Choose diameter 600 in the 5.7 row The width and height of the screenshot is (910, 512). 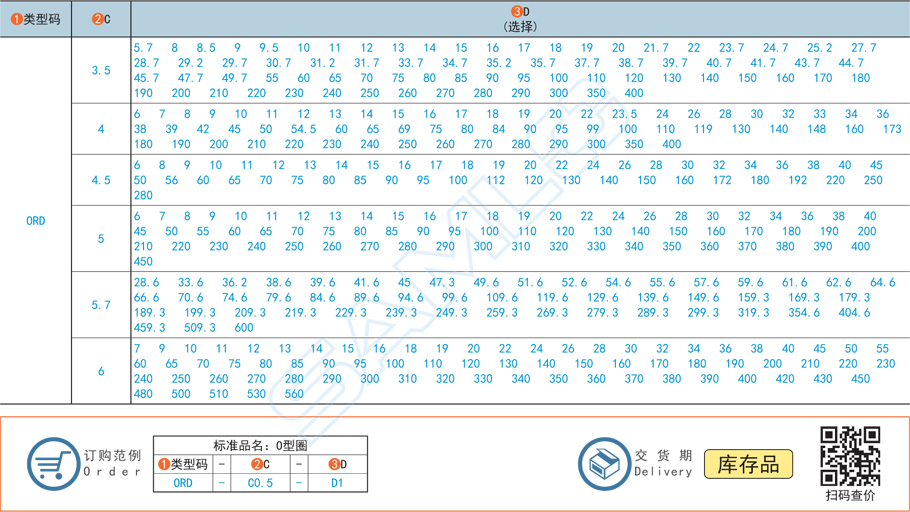click(x=244, y=328)
